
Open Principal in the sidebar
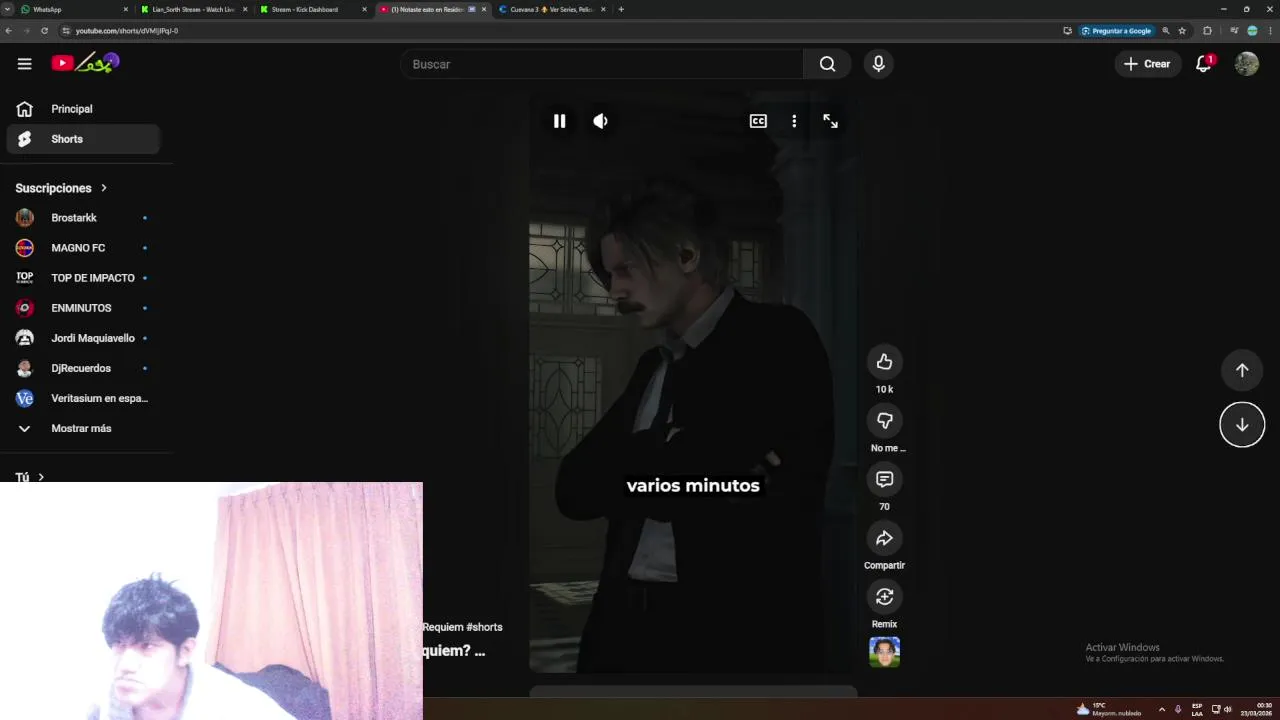click(83, 109)
